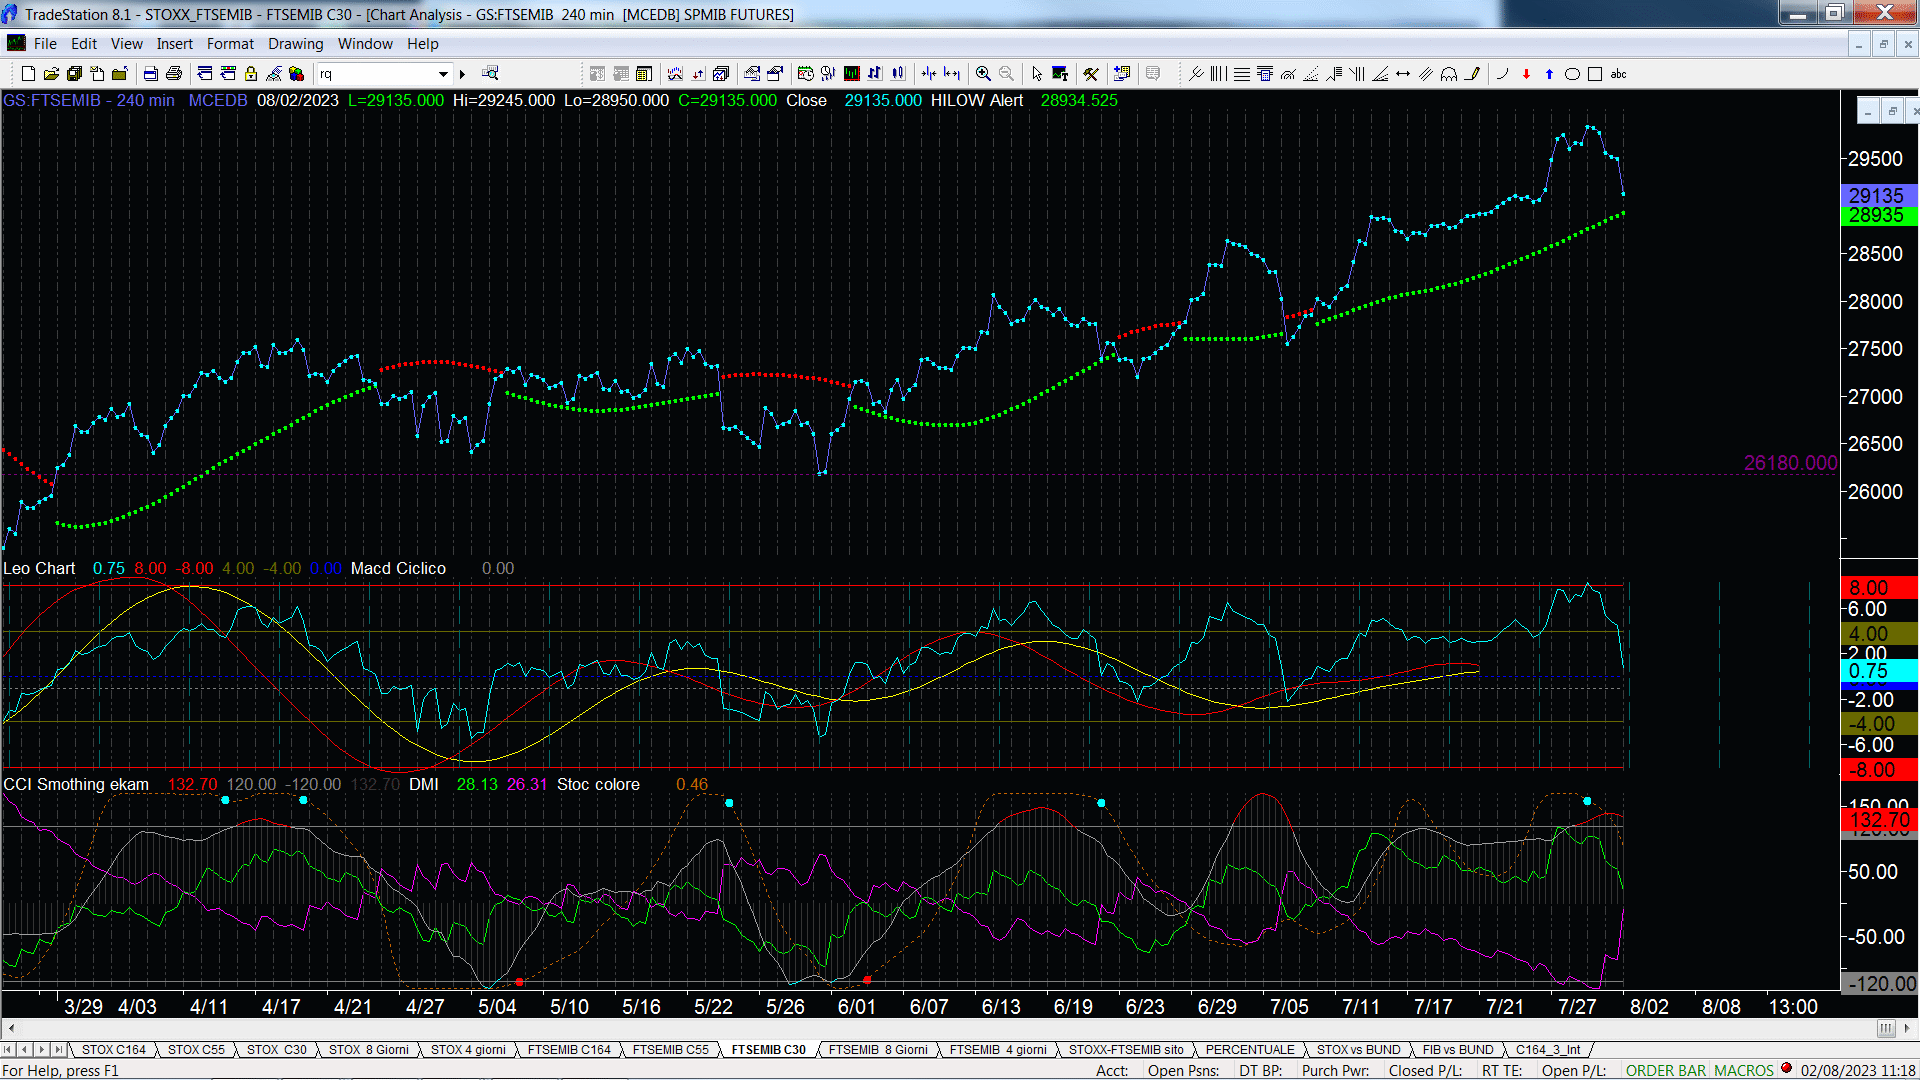Switch to the STOX C30 tab

(x=277, y=1049)
